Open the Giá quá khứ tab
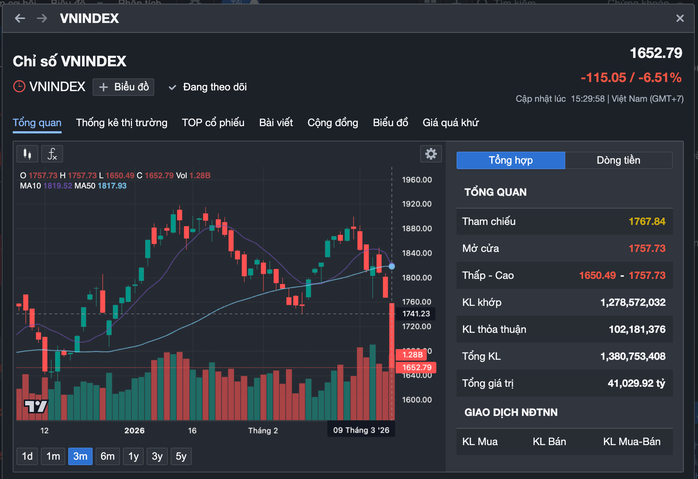The image size is (698, 479). pyautogui.click(x=451, y=123)
